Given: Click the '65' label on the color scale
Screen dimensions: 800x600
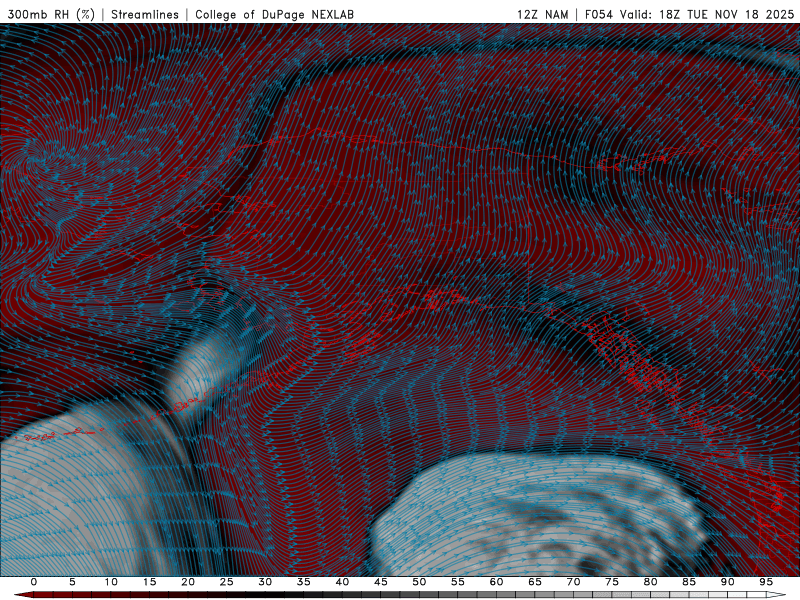Looking at the screenshot, I should coord(535,582).
